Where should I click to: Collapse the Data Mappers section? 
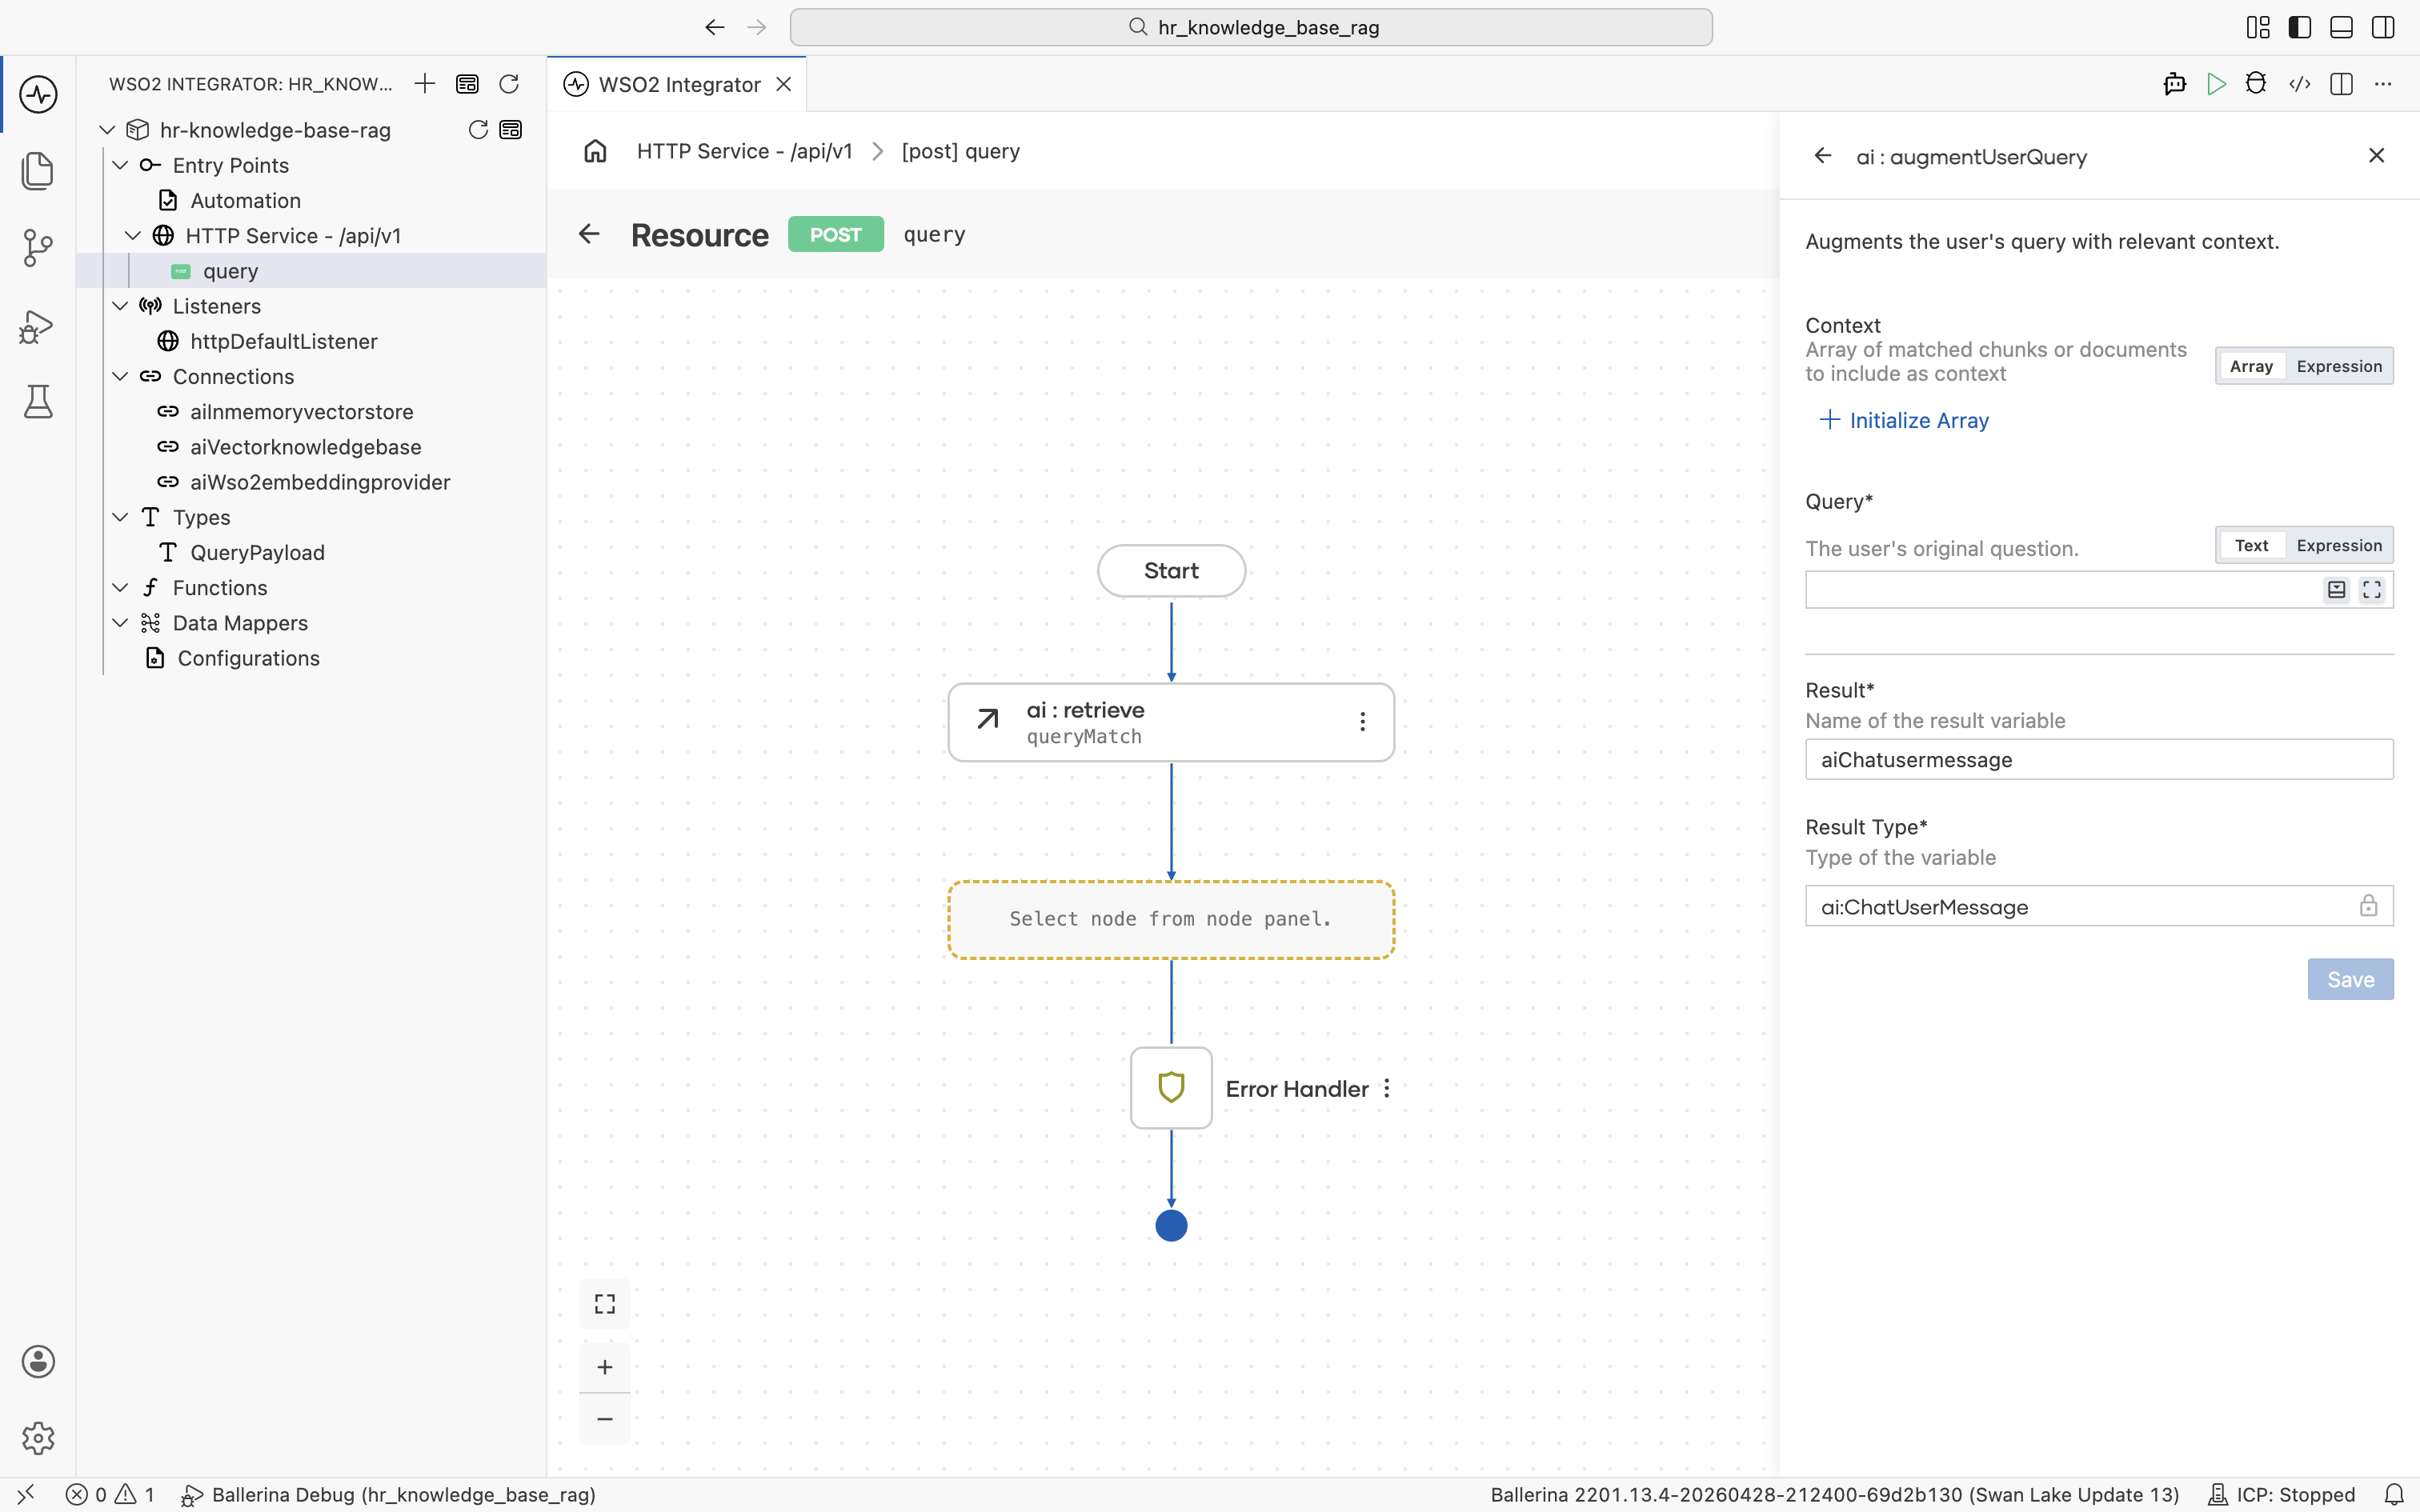pos(120,623)
